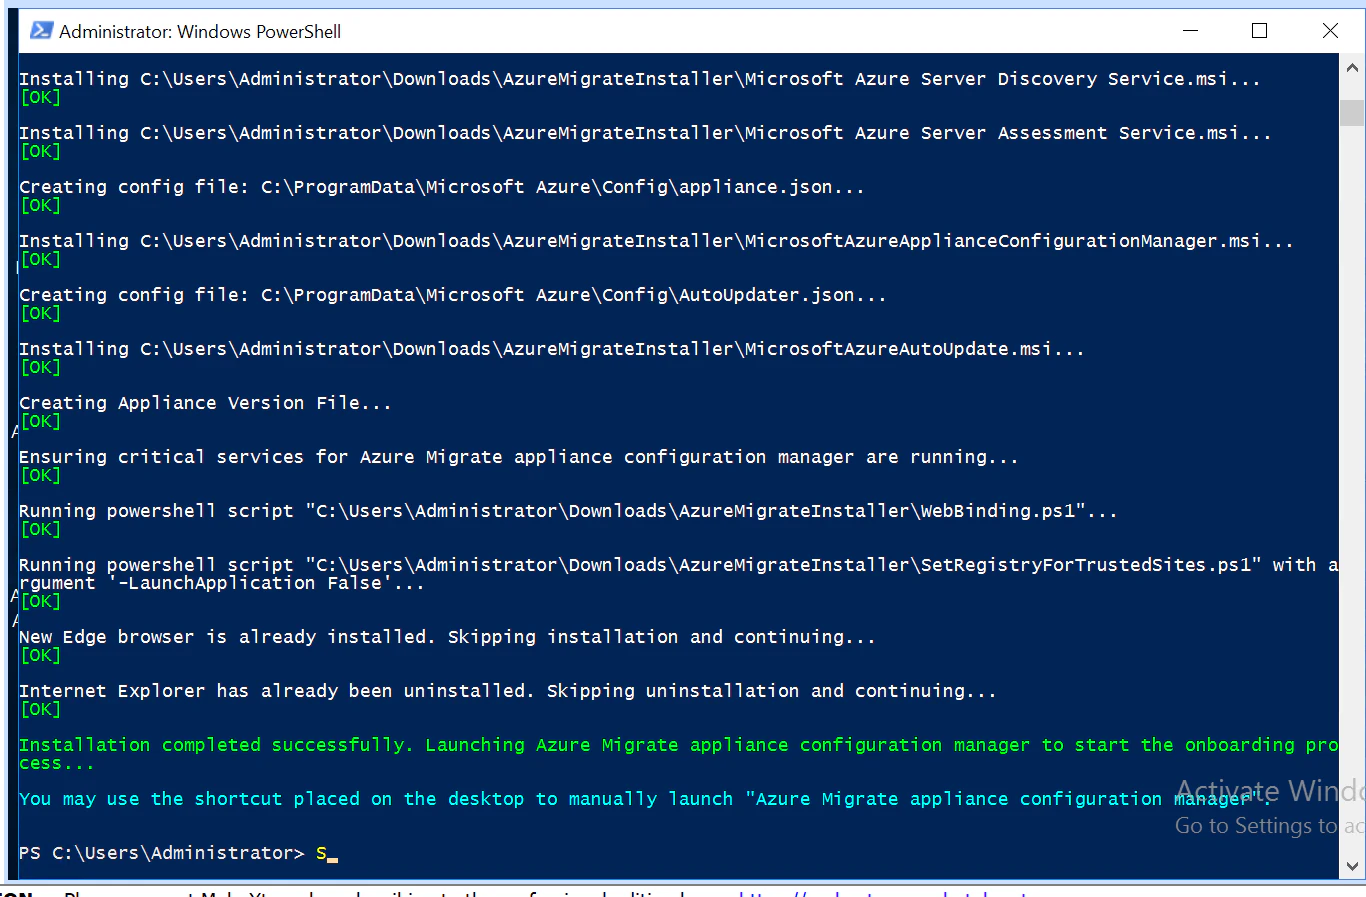
Task: Click the [OK] under the WebBinding.ps1 line
Action: point(41,529)
